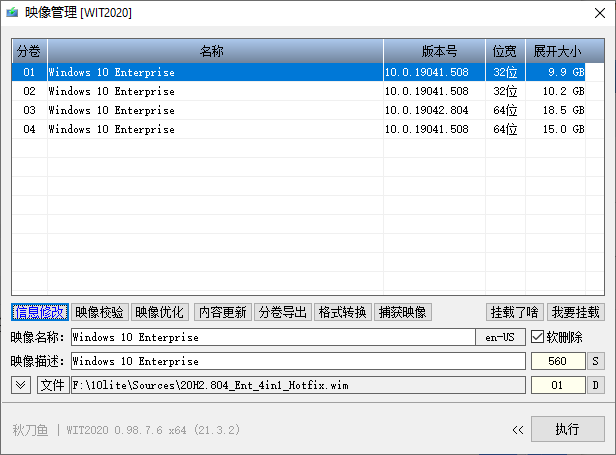The width and height of the screenshot is (616, 455).
Task: Select volume 04 row
Action: tap(298, 129)
